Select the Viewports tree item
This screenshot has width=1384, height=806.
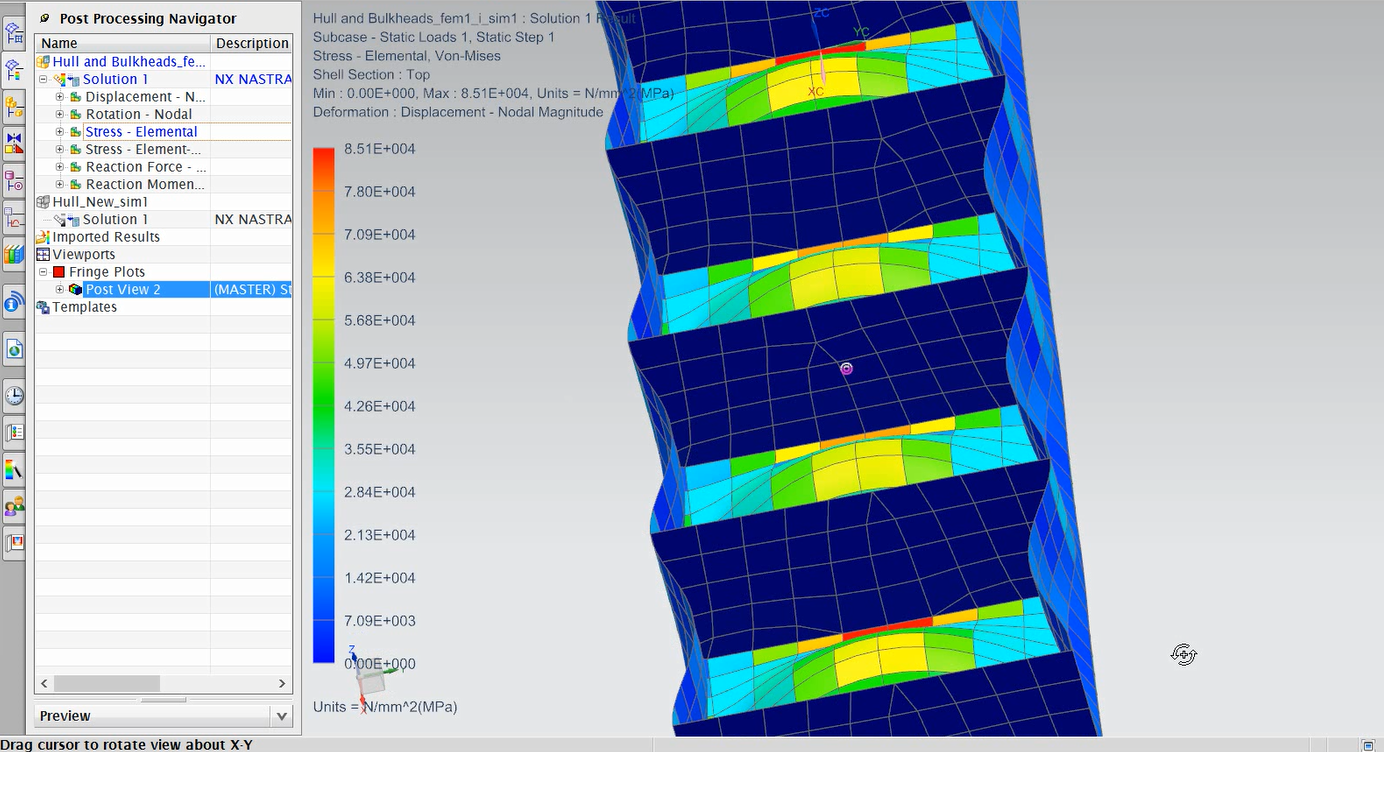85,254
